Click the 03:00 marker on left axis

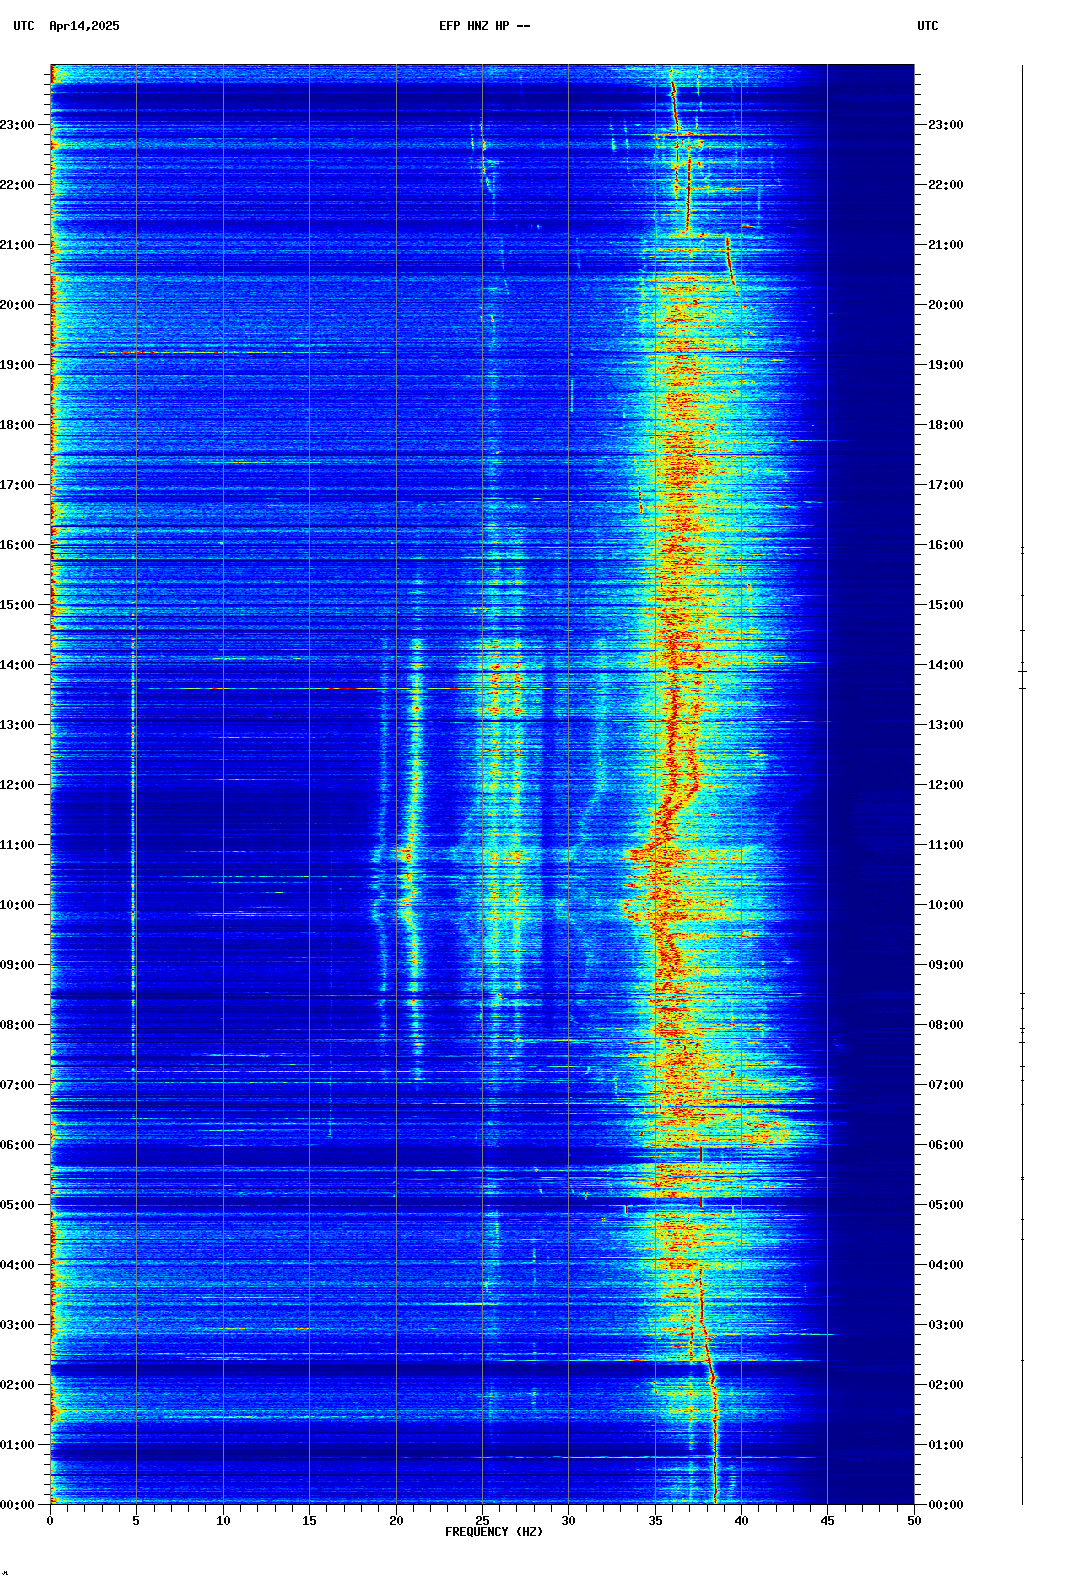tap(18, 1325)
